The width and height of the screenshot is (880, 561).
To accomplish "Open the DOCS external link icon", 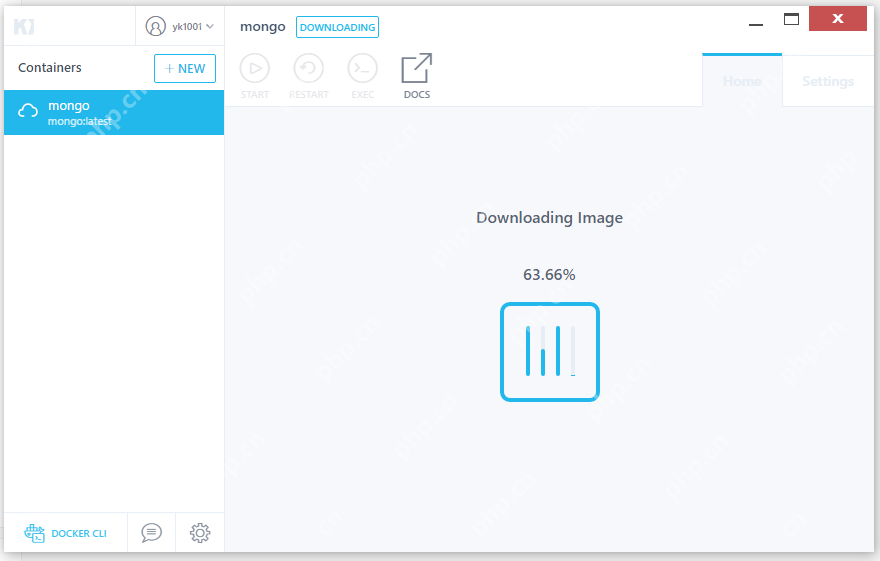I will pyautogui.click(x=416, y=68).
